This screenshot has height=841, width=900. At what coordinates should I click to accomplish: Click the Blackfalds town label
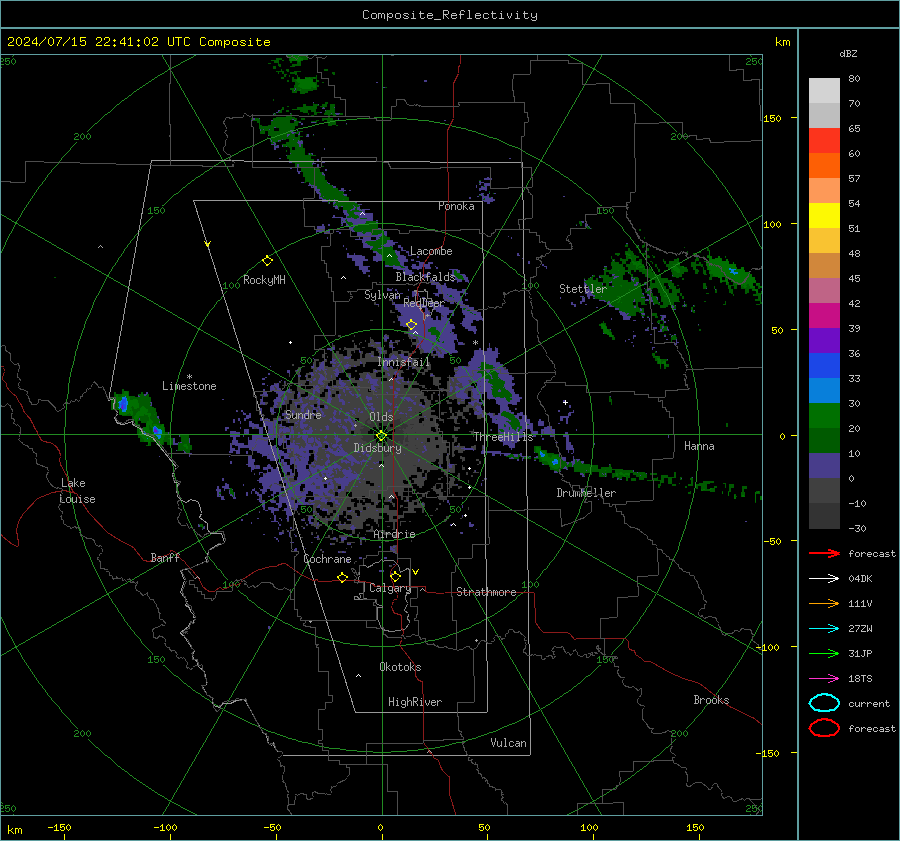(425, 277)
